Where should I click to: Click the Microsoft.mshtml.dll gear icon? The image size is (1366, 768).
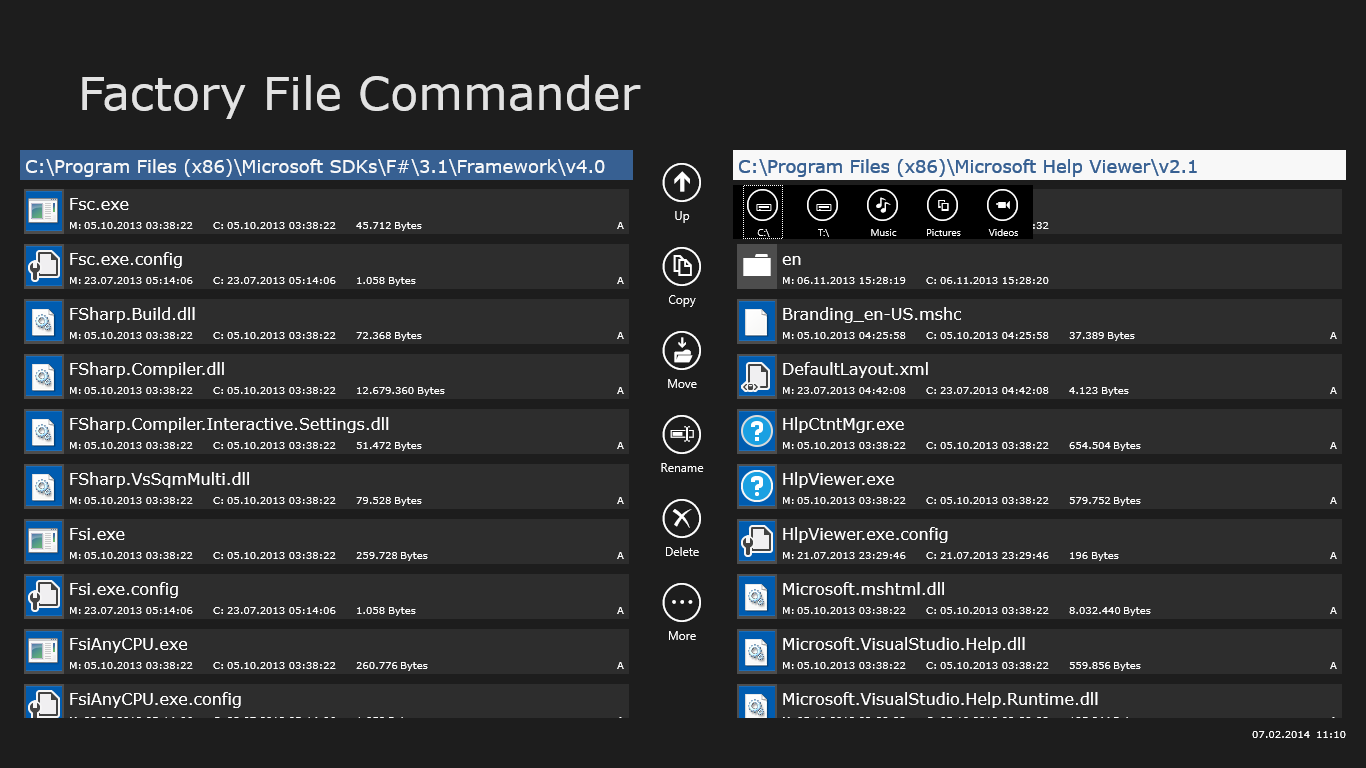(757, 596)
